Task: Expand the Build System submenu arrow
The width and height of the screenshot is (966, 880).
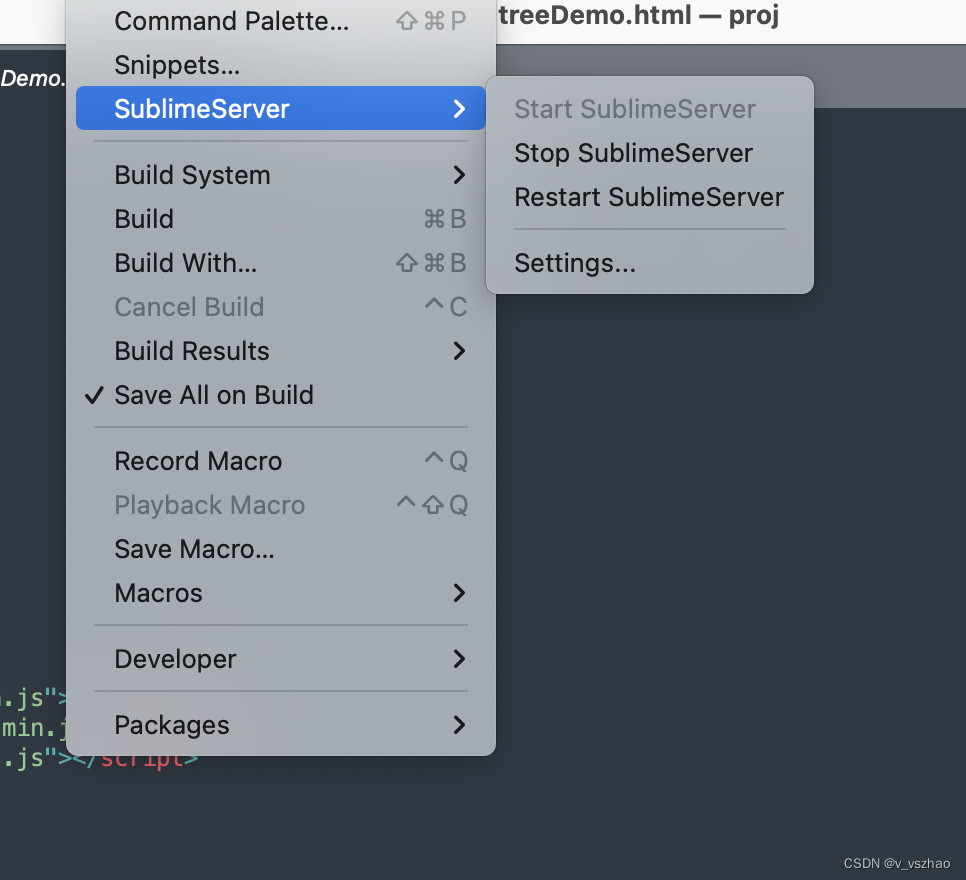Action: pyautogui.click(x=459, y=175)
